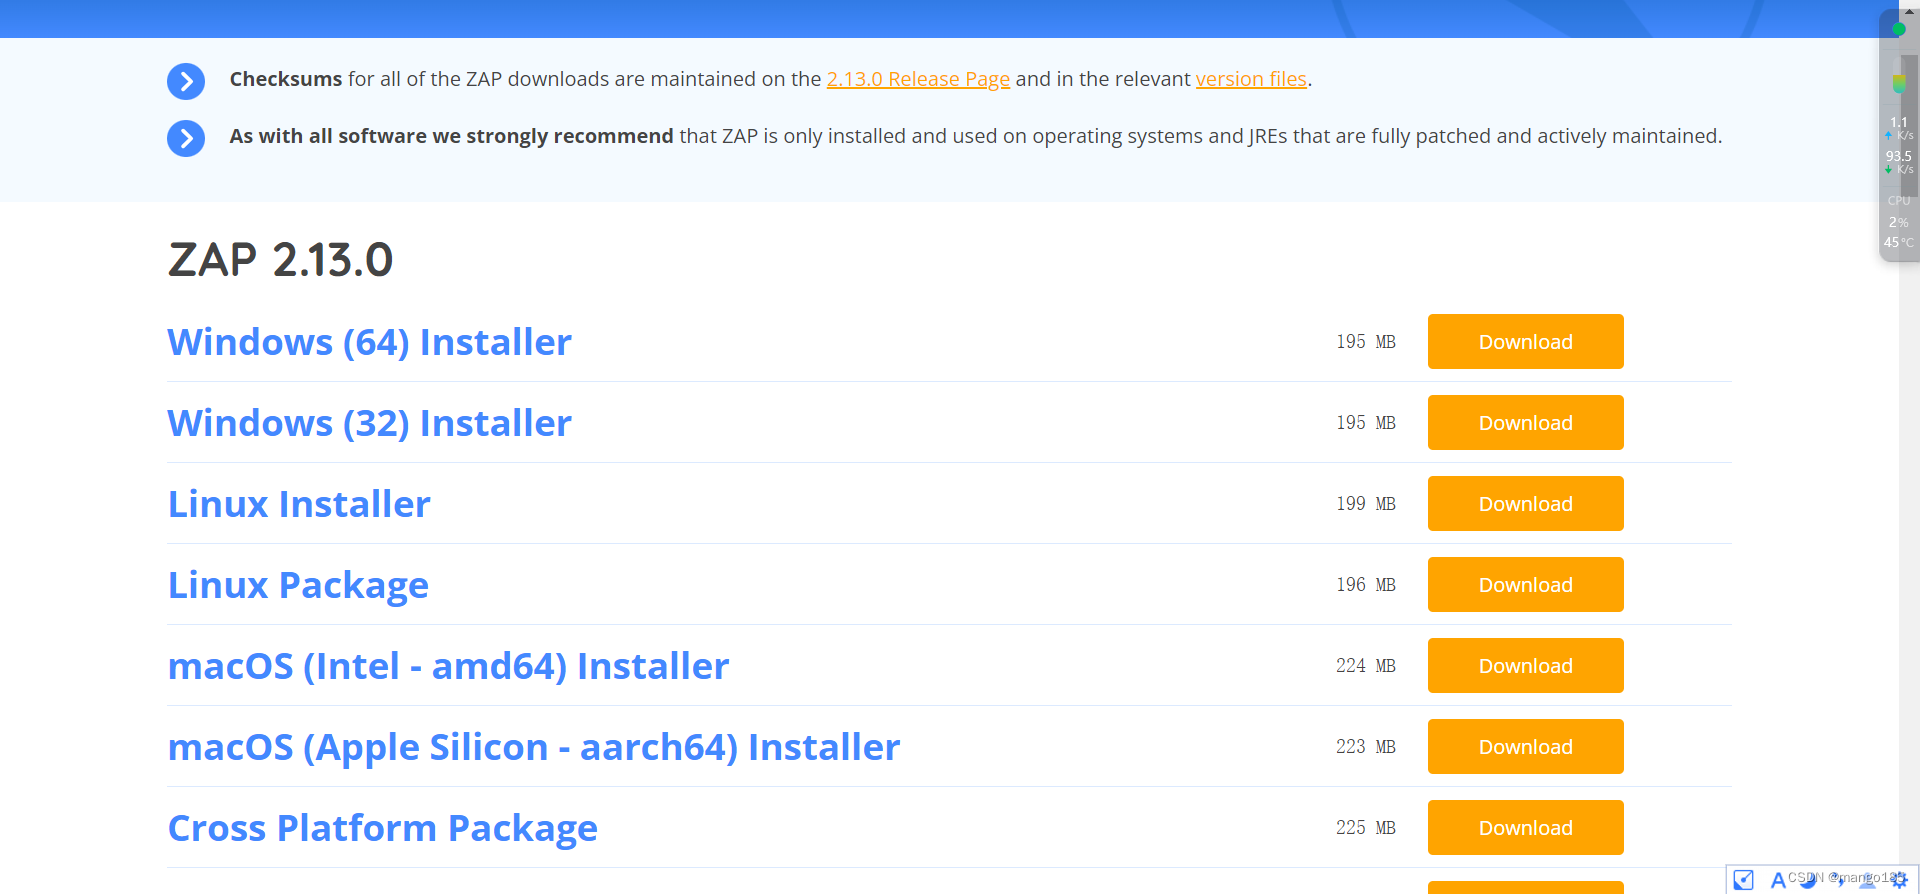Open the macOS (Intel - amd64) Installer link
Screen dimensions: 1920x894
tap(448, 666)
